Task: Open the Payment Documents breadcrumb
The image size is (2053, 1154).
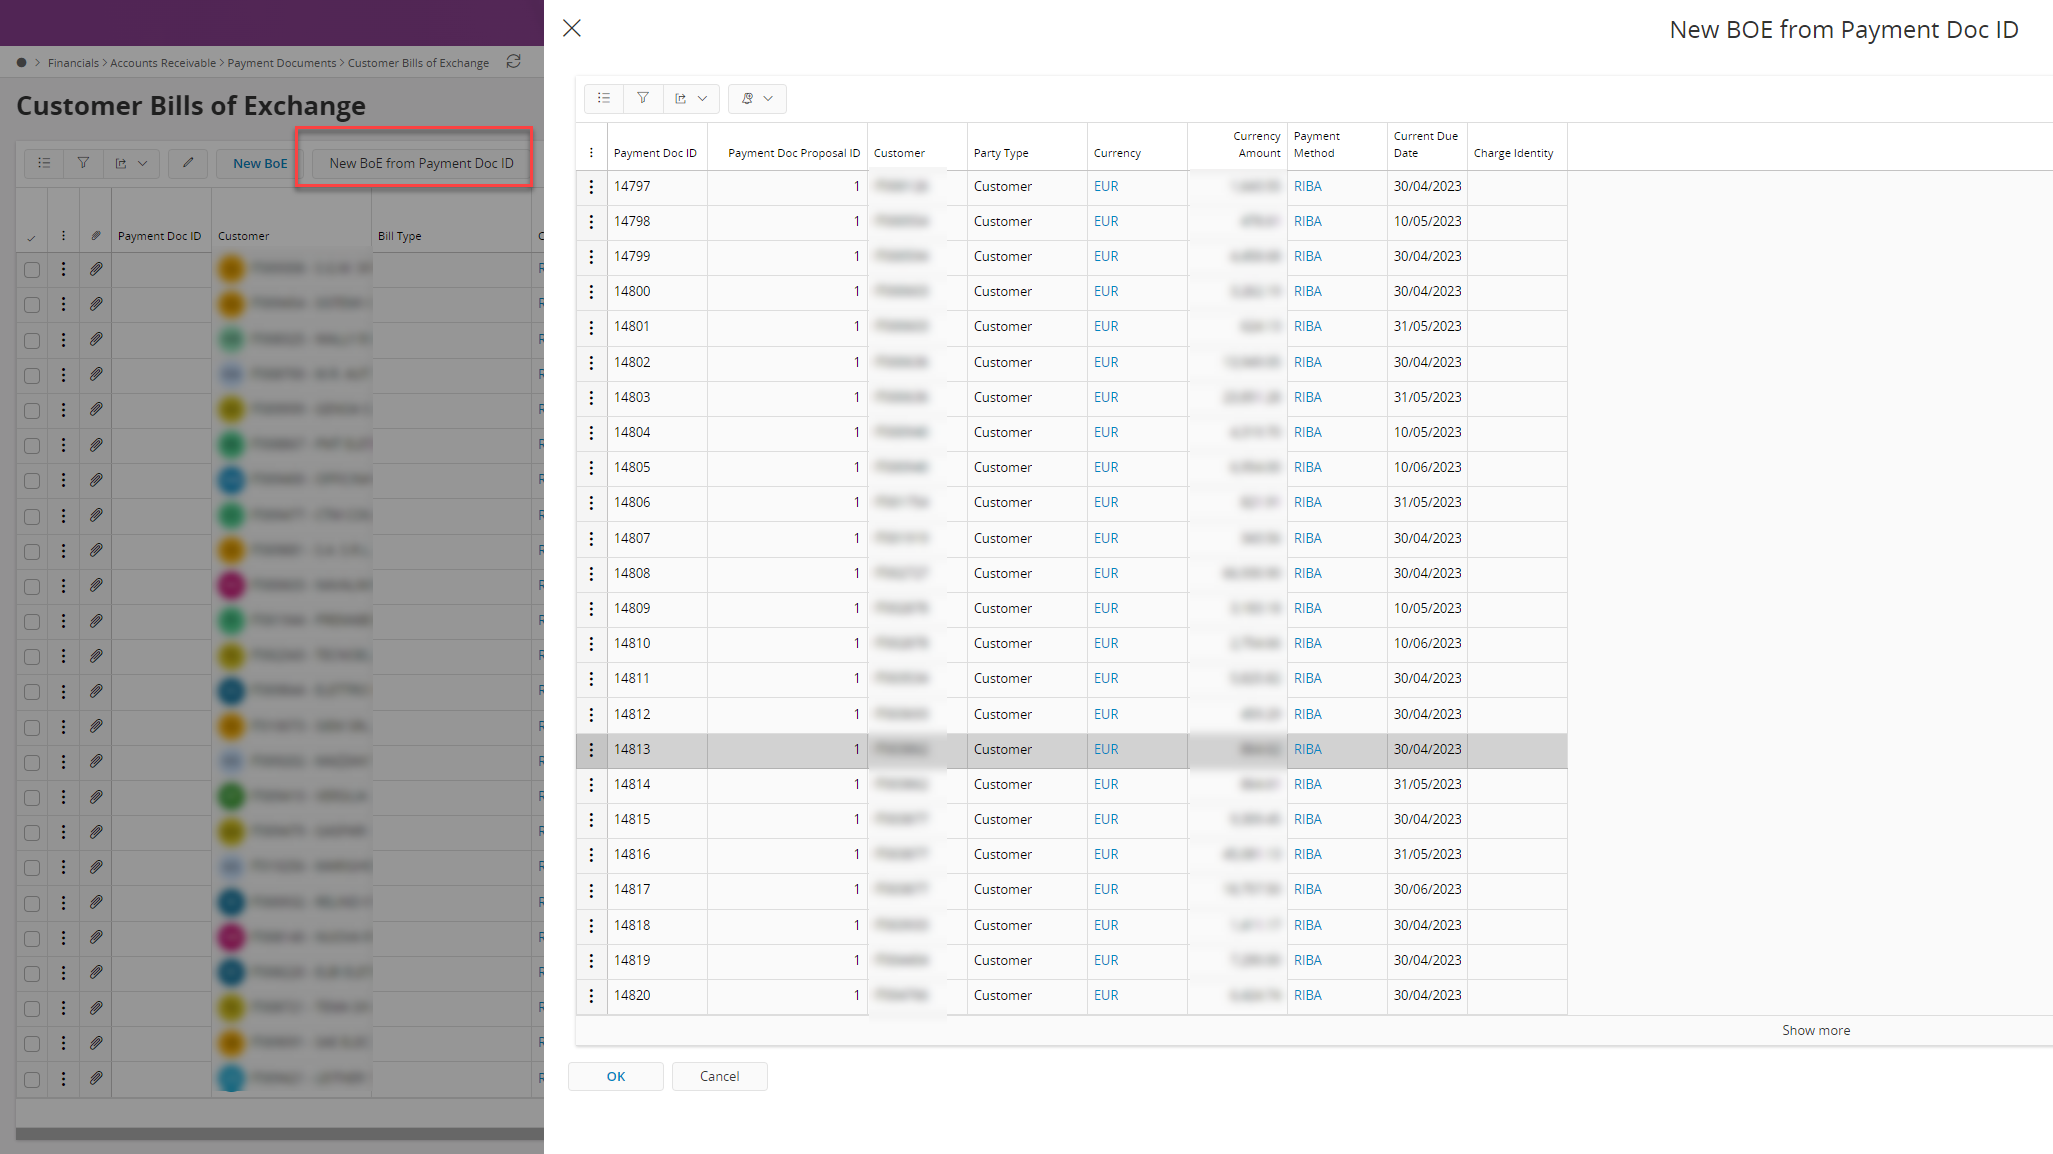Action: pos(282,63)
